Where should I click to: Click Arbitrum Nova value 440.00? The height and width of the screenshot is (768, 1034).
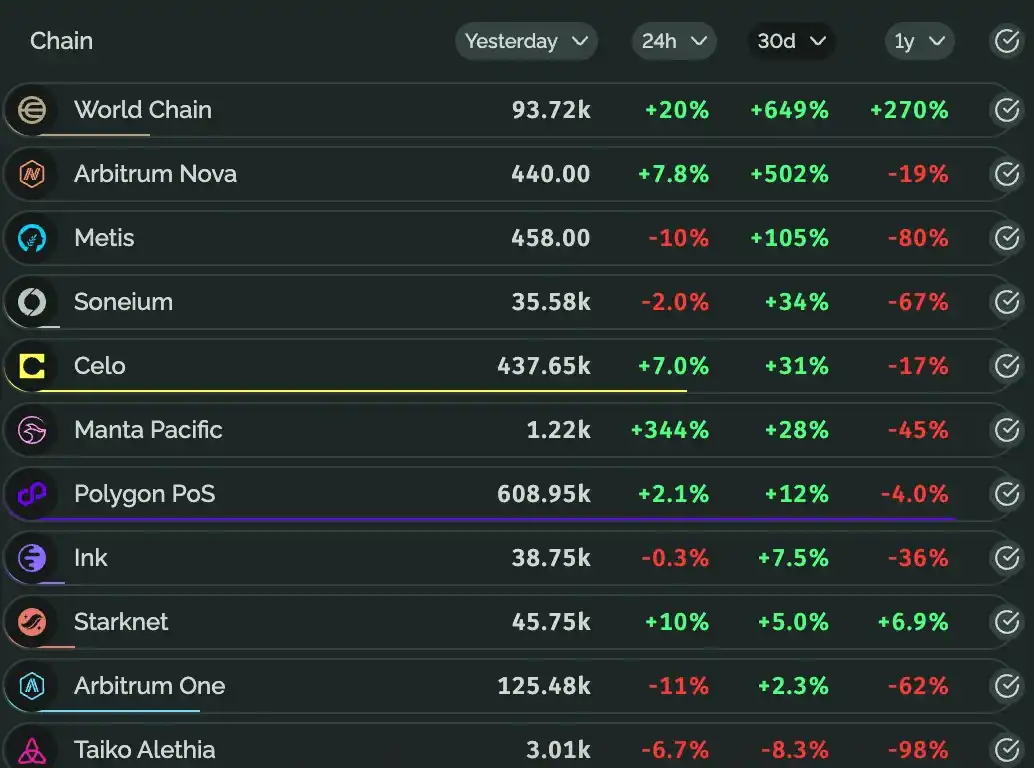click(x=551, y=173)
